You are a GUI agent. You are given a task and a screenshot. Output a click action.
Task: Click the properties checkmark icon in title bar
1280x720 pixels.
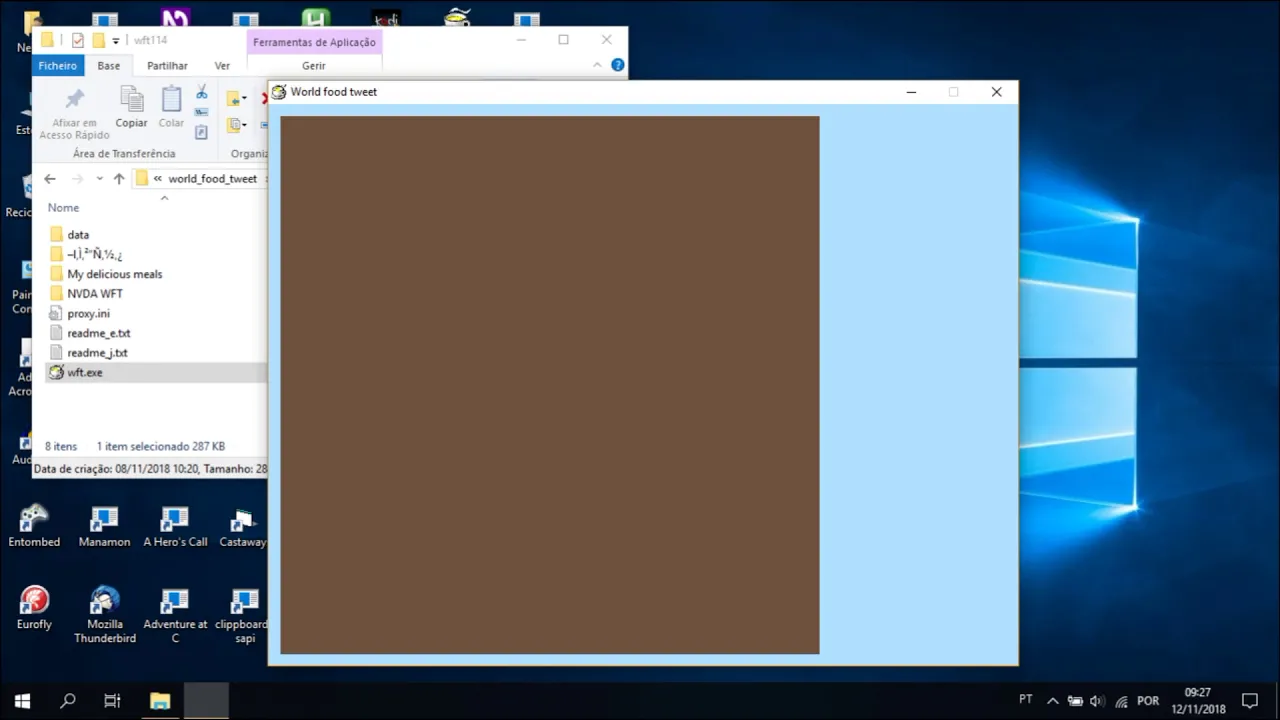(78, 40)
